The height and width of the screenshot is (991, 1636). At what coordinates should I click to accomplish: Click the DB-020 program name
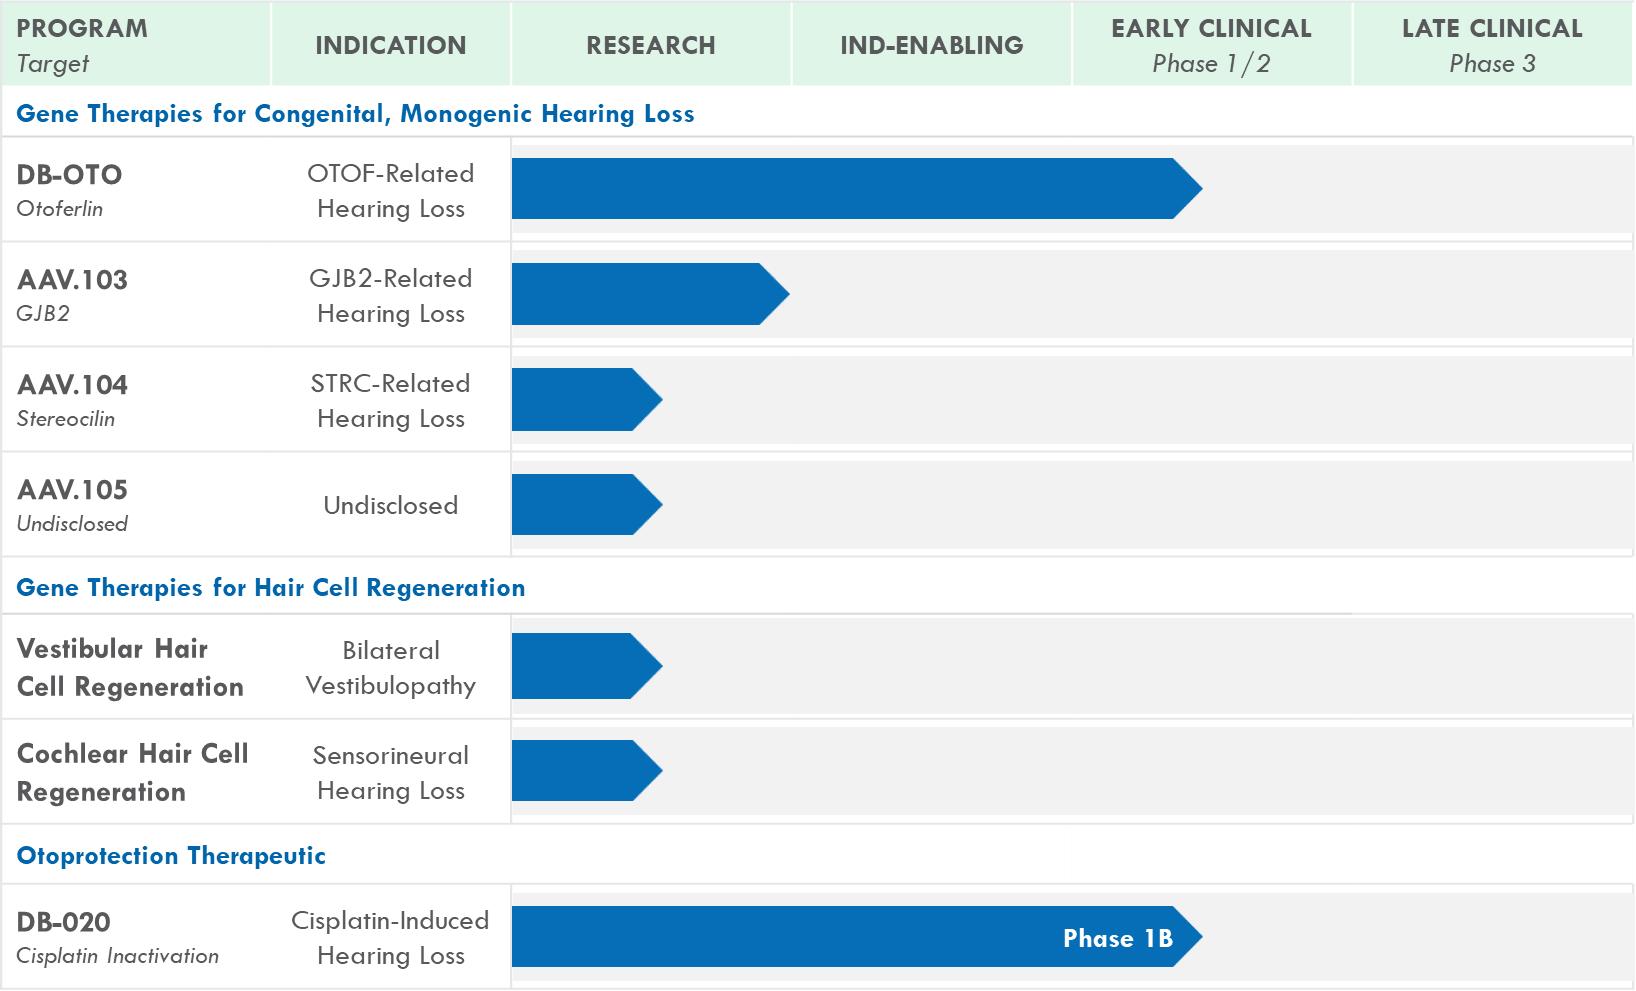64,922
